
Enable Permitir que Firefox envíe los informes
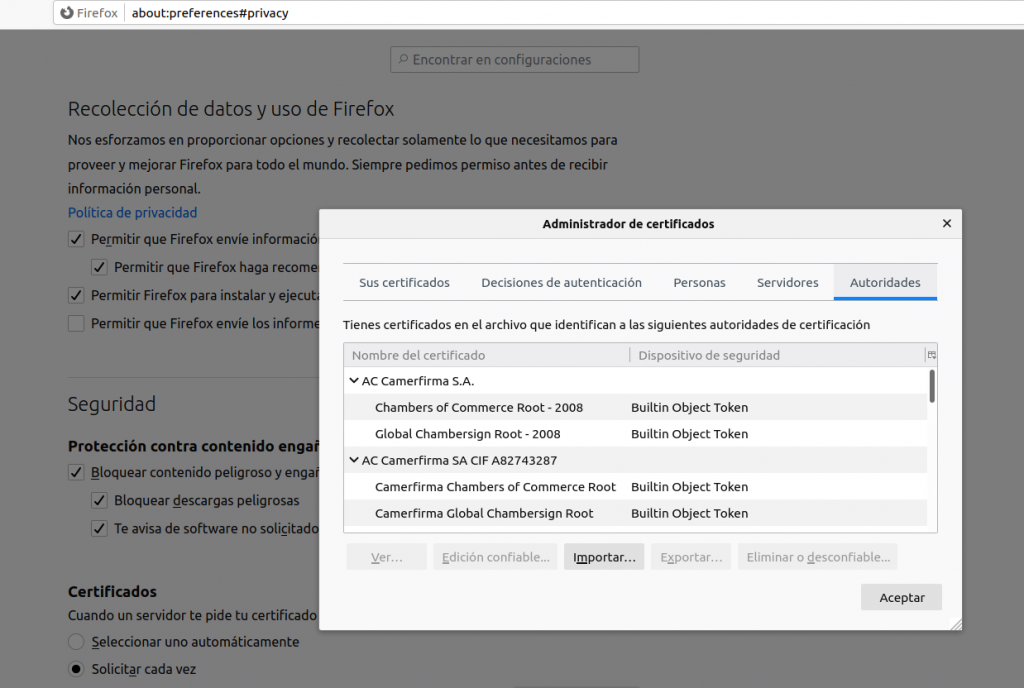coord(76,323)
